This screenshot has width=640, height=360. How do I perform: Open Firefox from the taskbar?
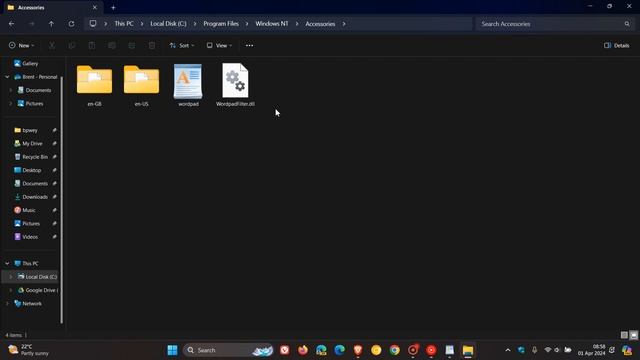(x=303, y=350)
